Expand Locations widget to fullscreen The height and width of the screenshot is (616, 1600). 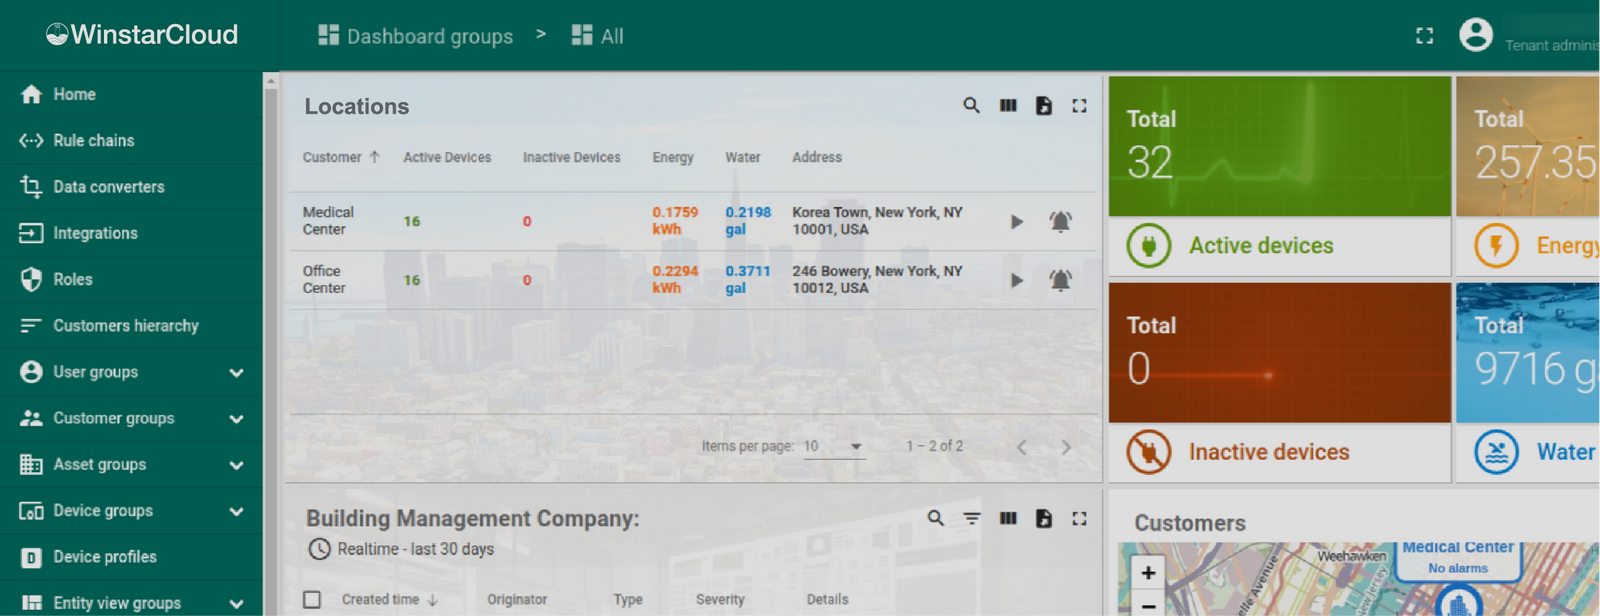pos(1079,106)
